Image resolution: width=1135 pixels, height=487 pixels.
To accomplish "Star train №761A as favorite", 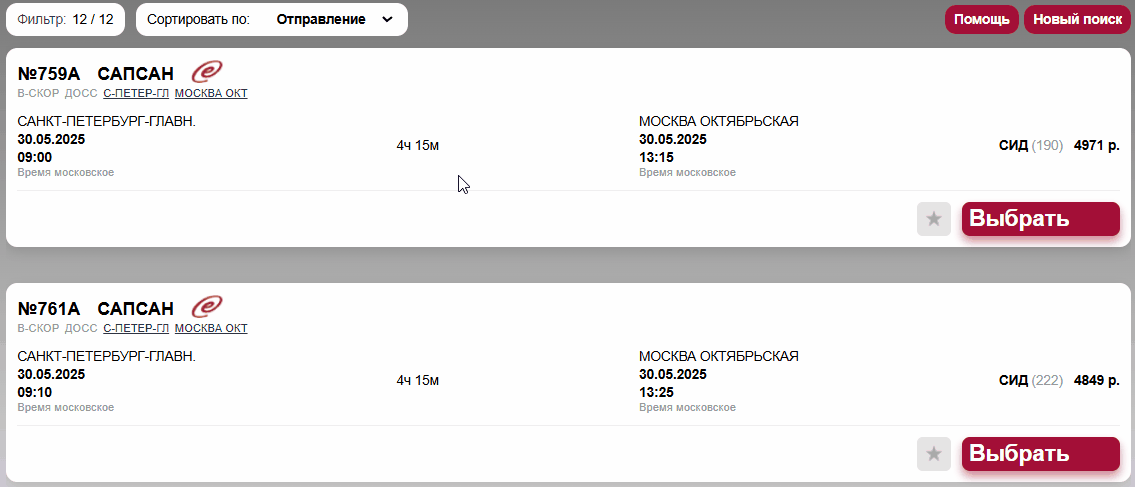I will tap(934, 454).
